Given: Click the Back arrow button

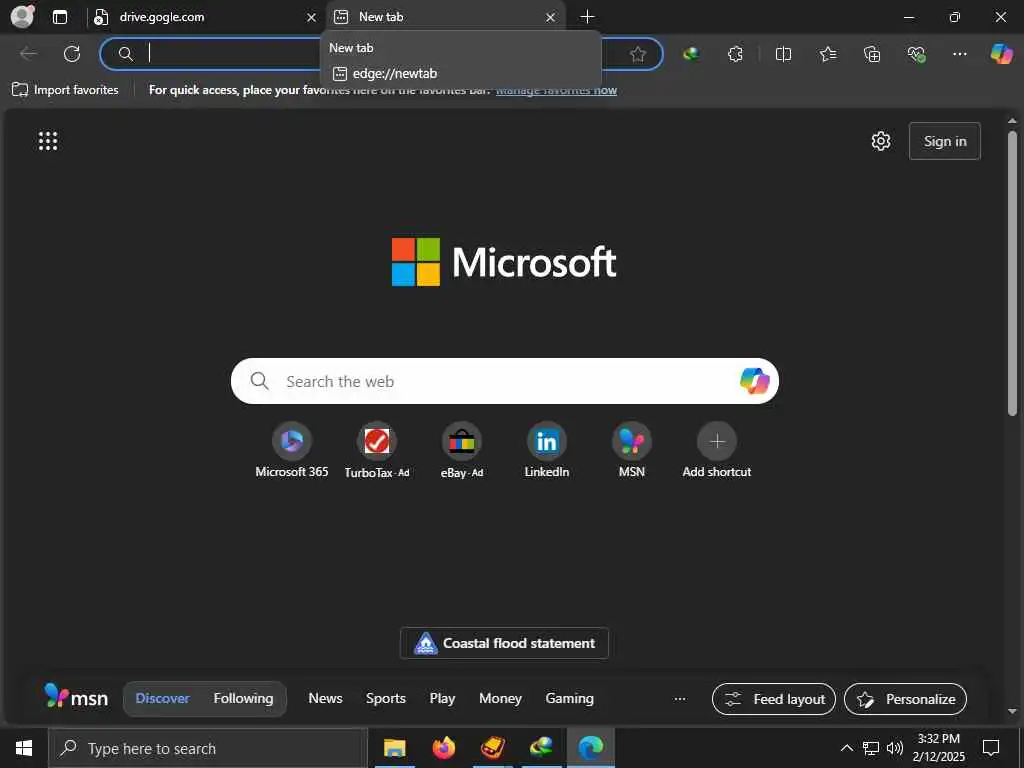Looking at the screenshot, I should click(x=28, y=54).
